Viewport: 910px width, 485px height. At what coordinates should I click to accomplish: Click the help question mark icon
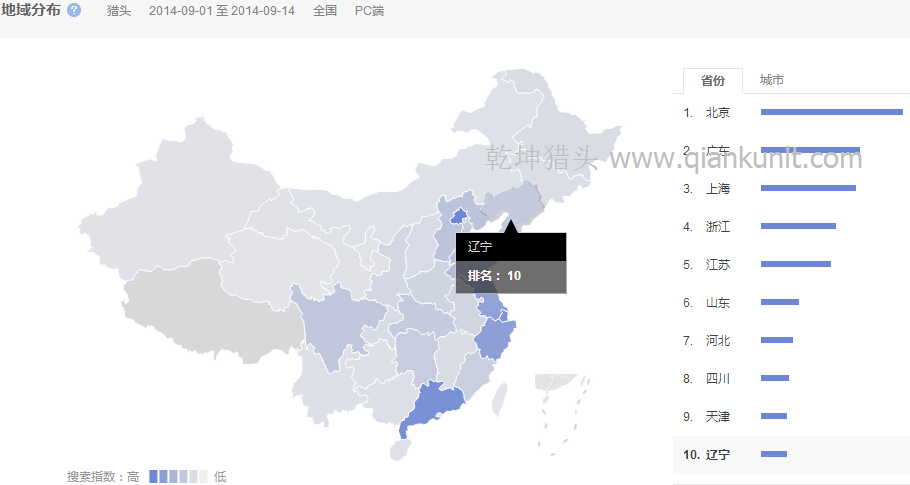(x=74, y=11)
